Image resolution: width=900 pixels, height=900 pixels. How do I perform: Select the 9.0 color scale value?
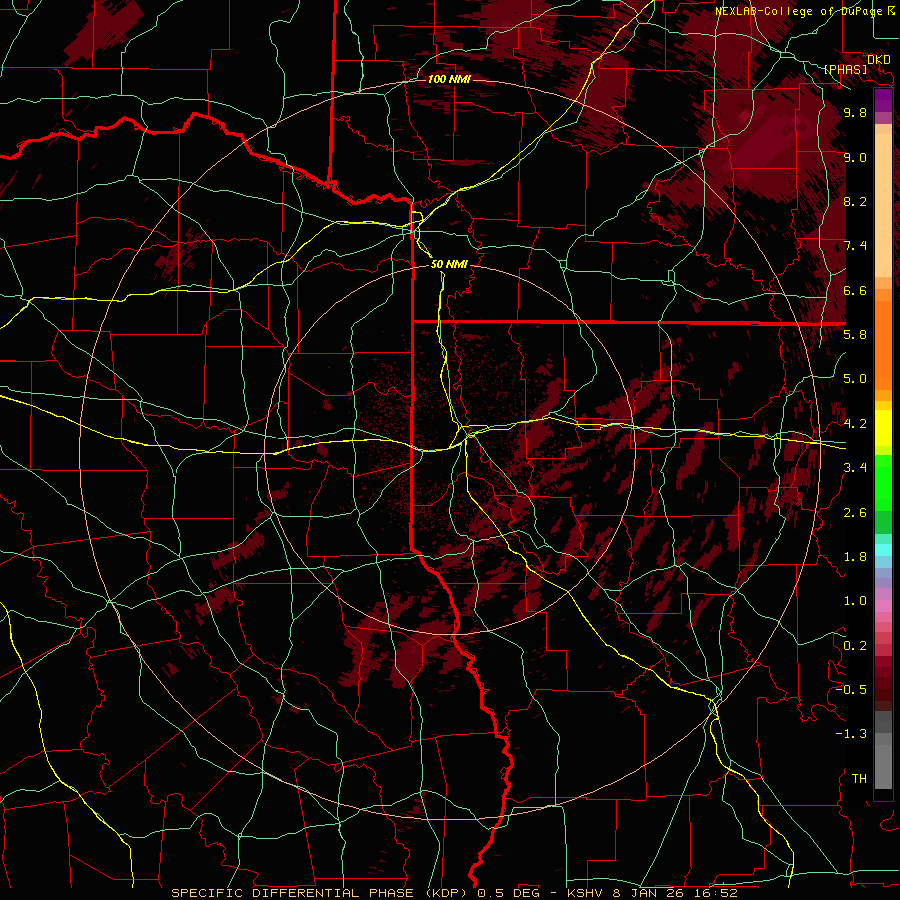coord(855,158)
